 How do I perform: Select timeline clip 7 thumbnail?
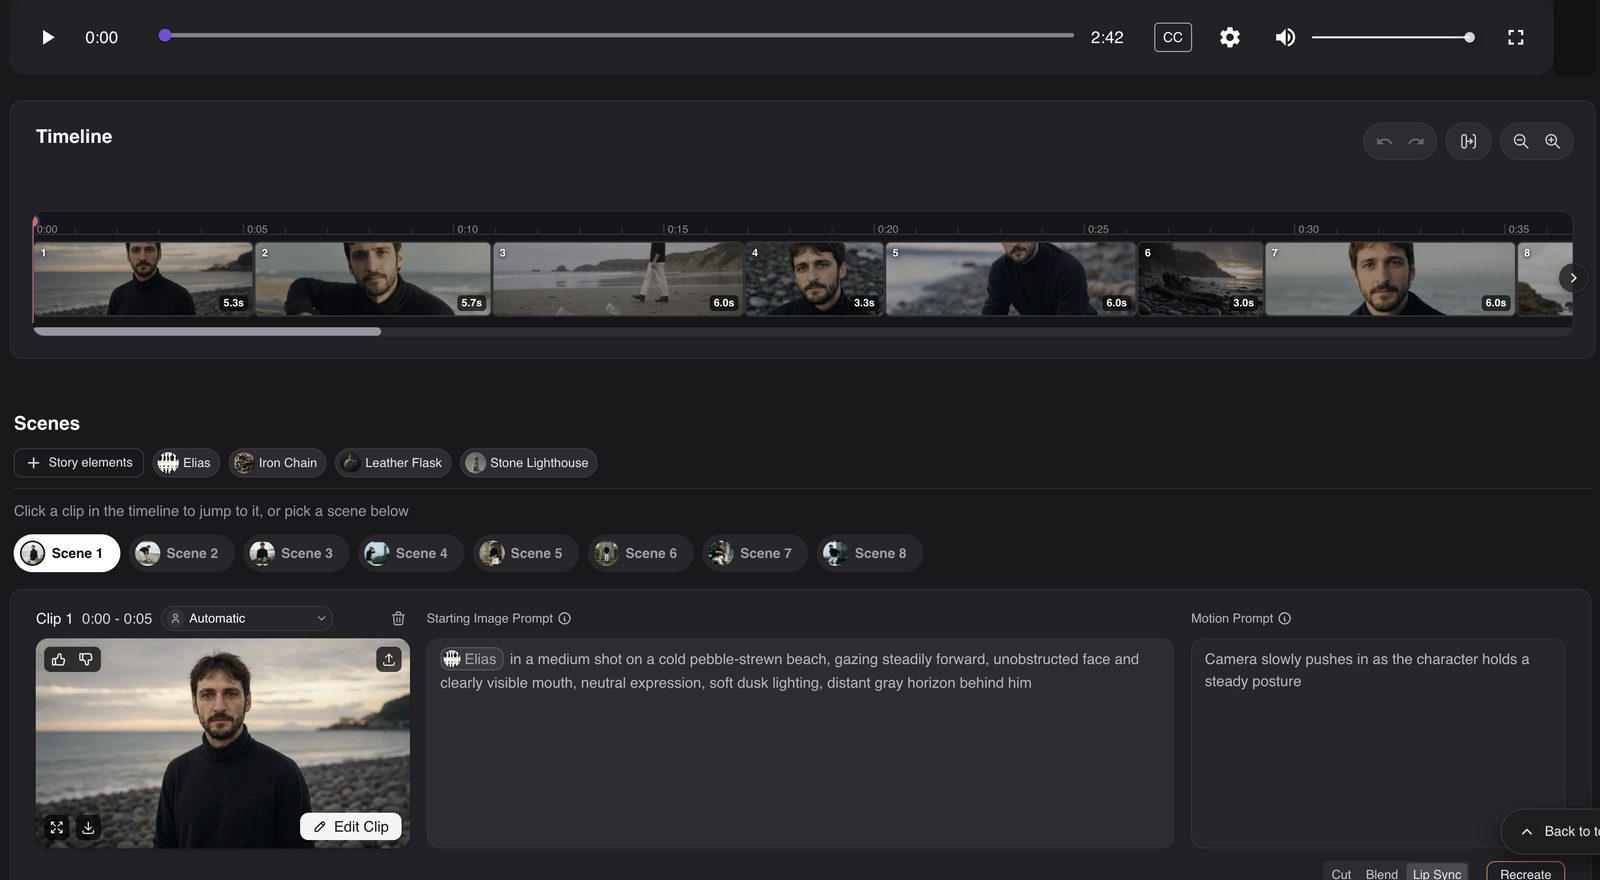point(1390,279)
